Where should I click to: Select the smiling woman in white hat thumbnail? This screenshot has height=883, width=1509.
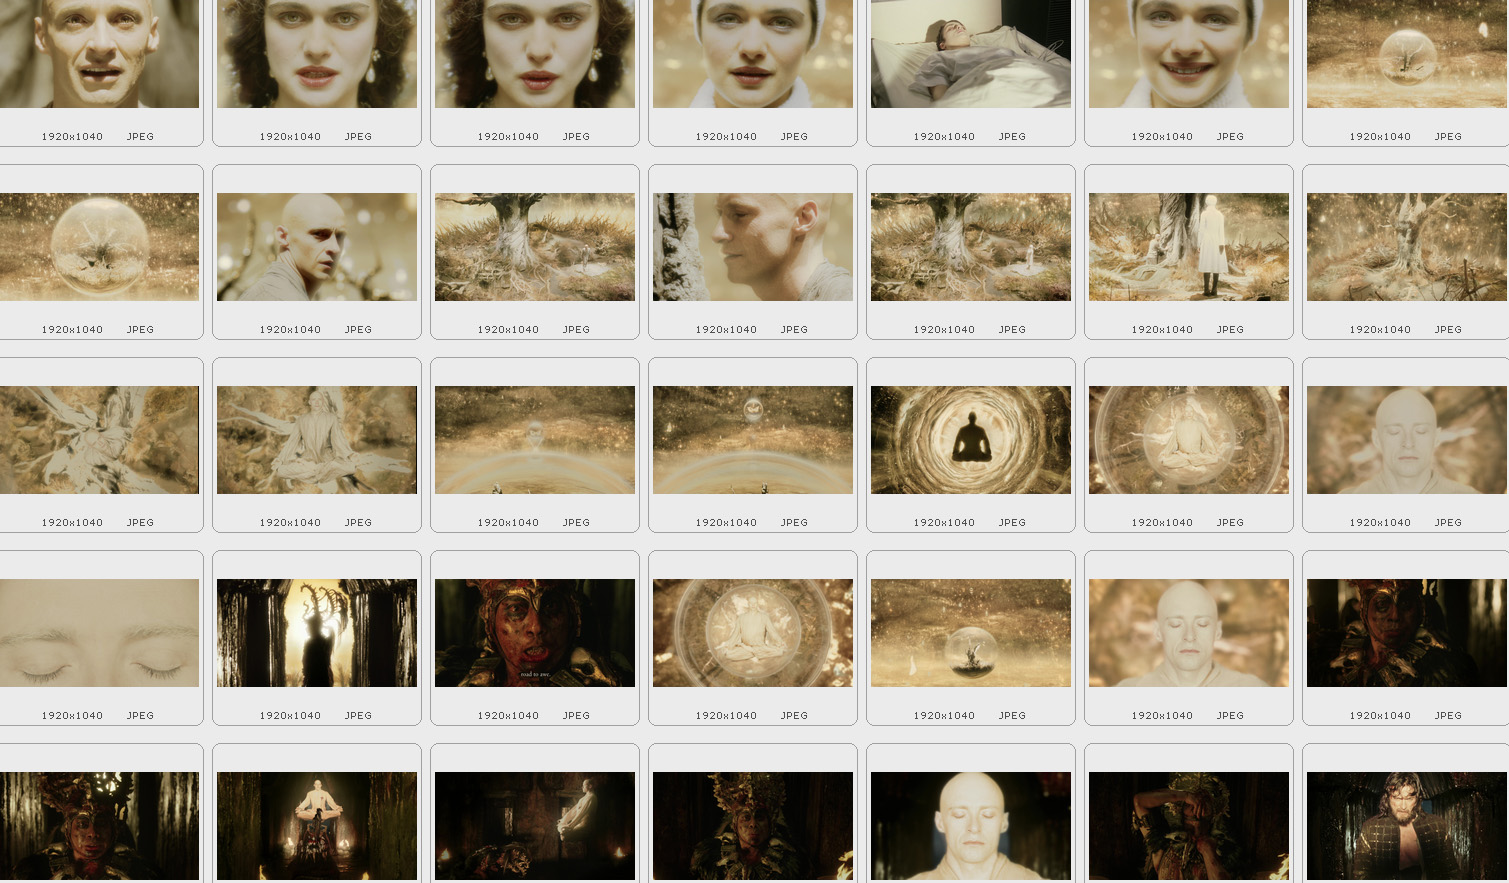[1188, 54]
